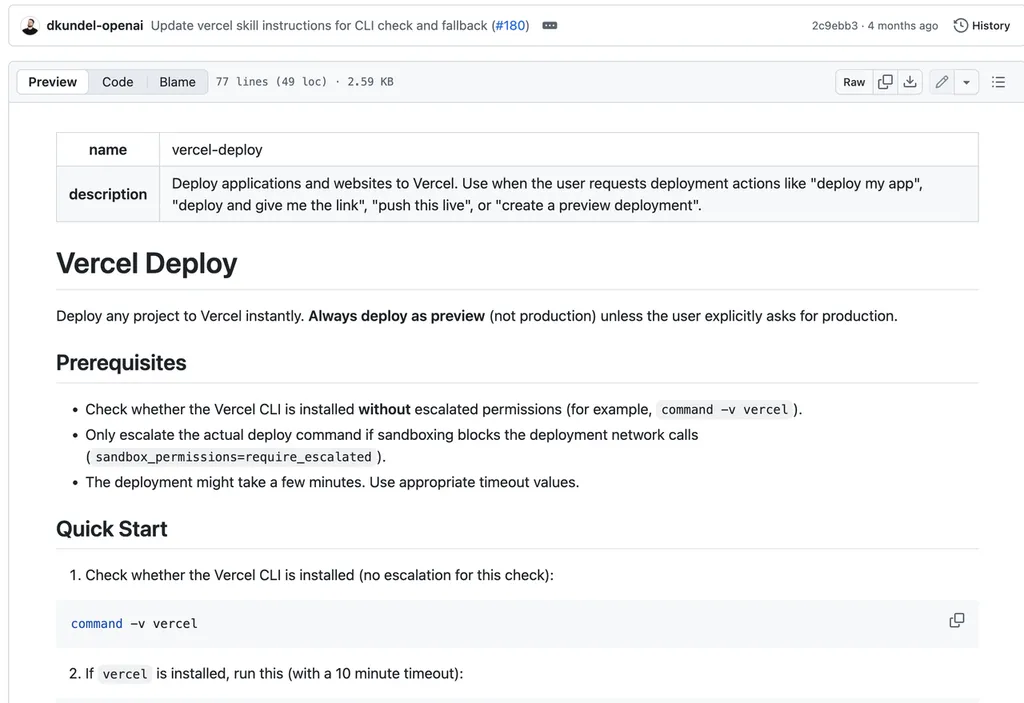Click 'Quick Start' heading
The height and width of the screenshot is (703, 1024).
[x=112, y=529]
